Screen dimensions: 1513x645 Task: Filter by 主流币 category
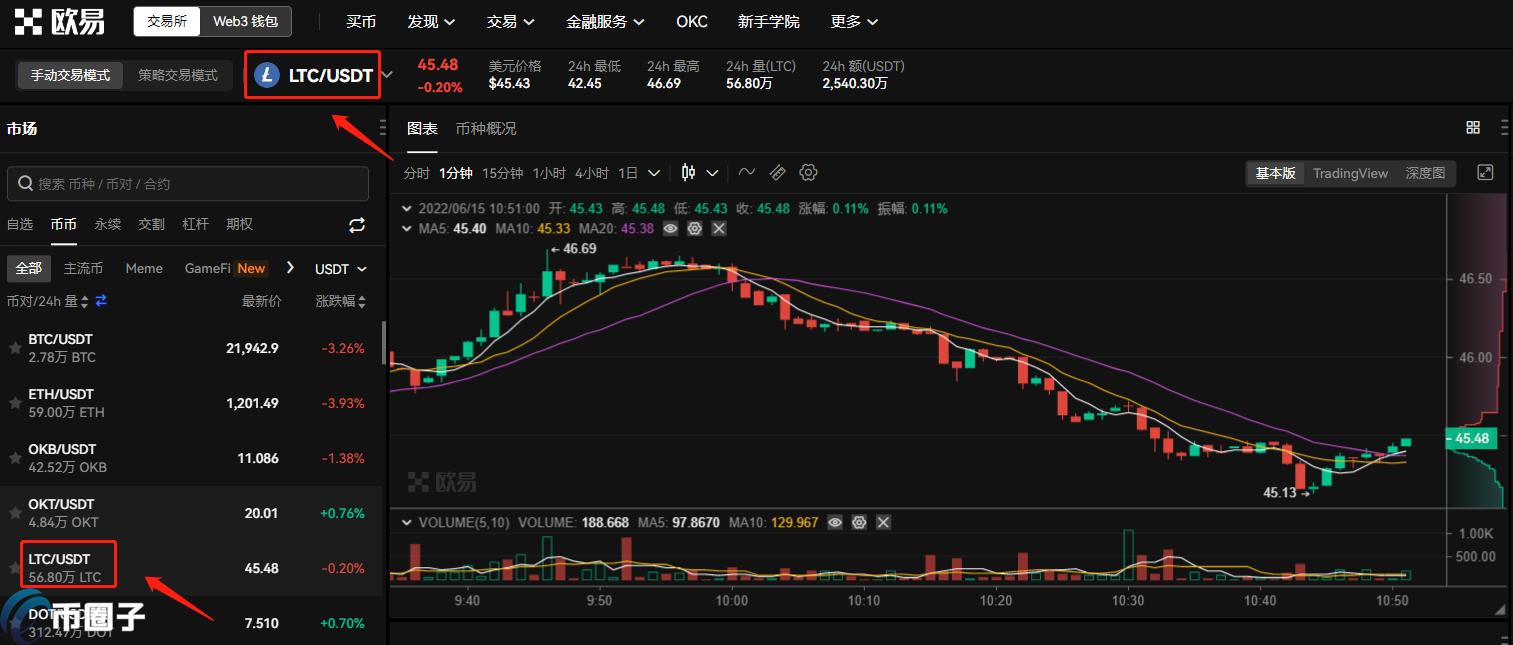(x=84, y=269)
